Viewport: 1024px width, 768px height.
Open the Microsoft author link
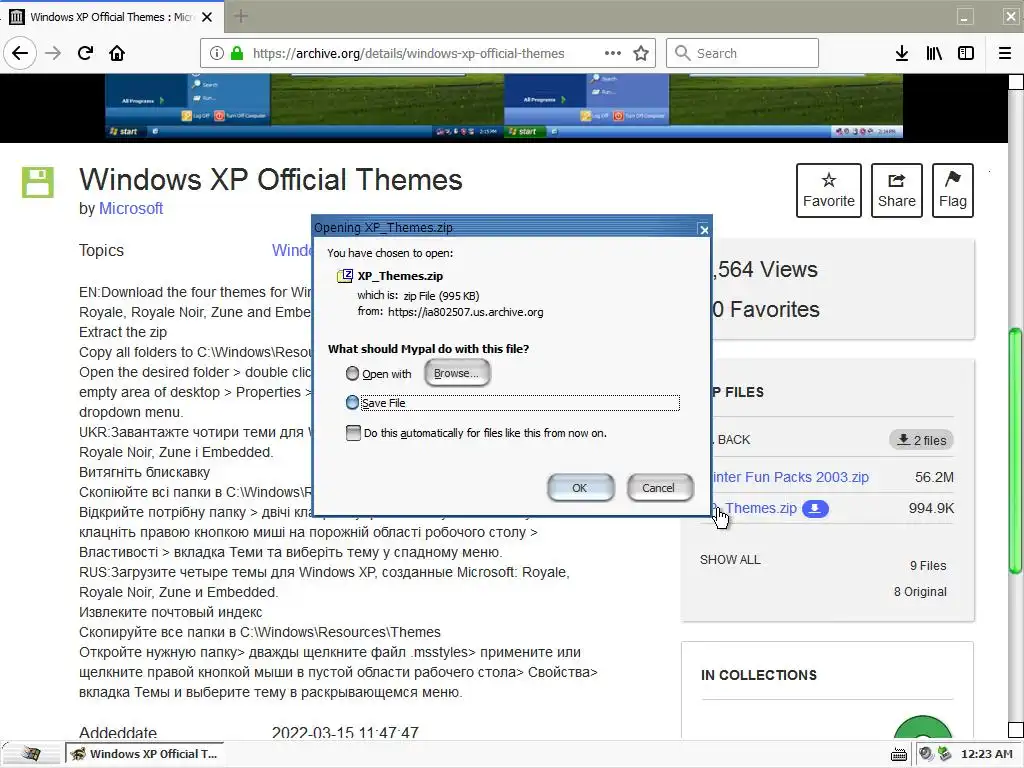click(x=131, y=208)
